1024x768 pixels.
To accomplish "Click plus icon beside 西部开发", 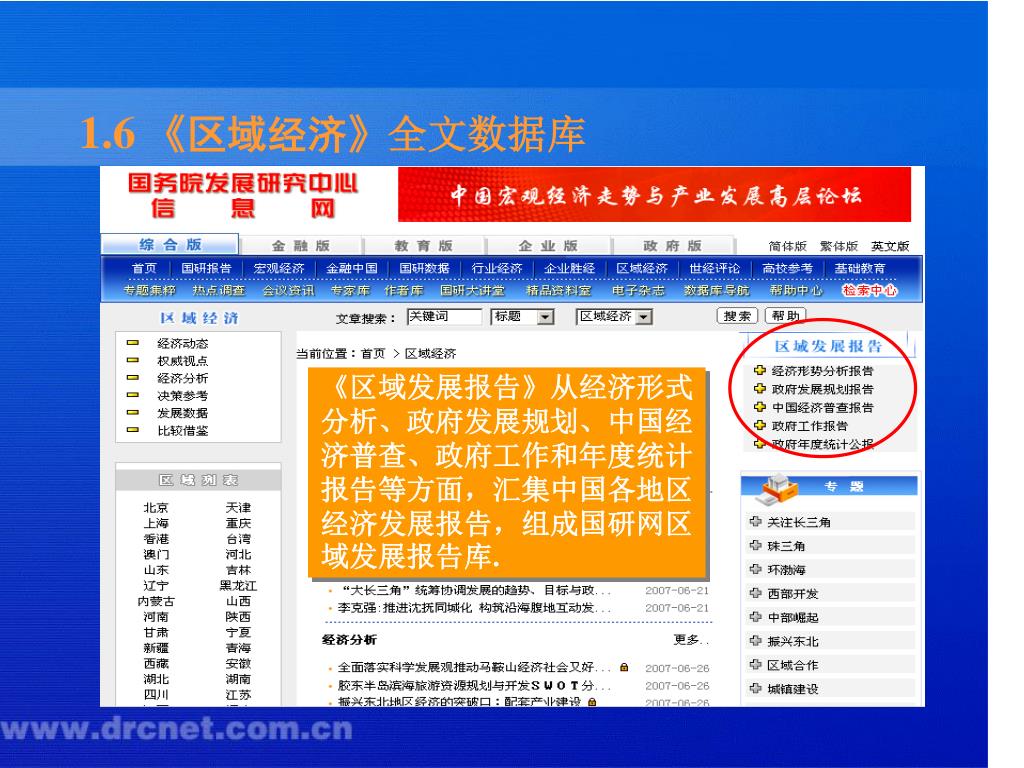I will pos(756,593).
